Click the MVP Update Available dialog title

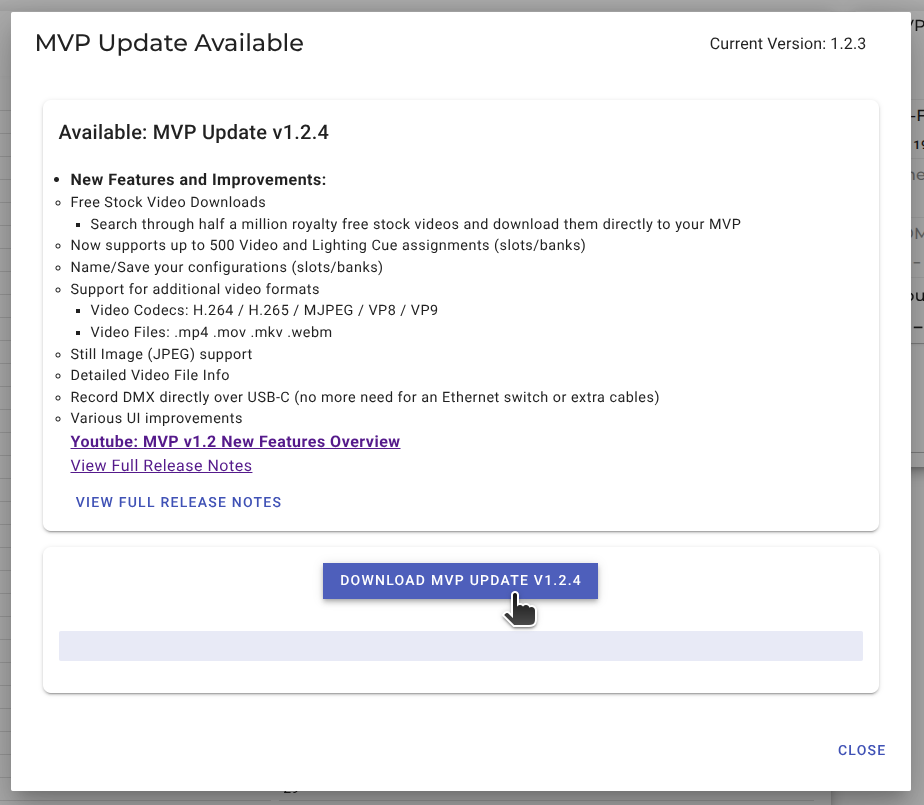tap(169, 43)
